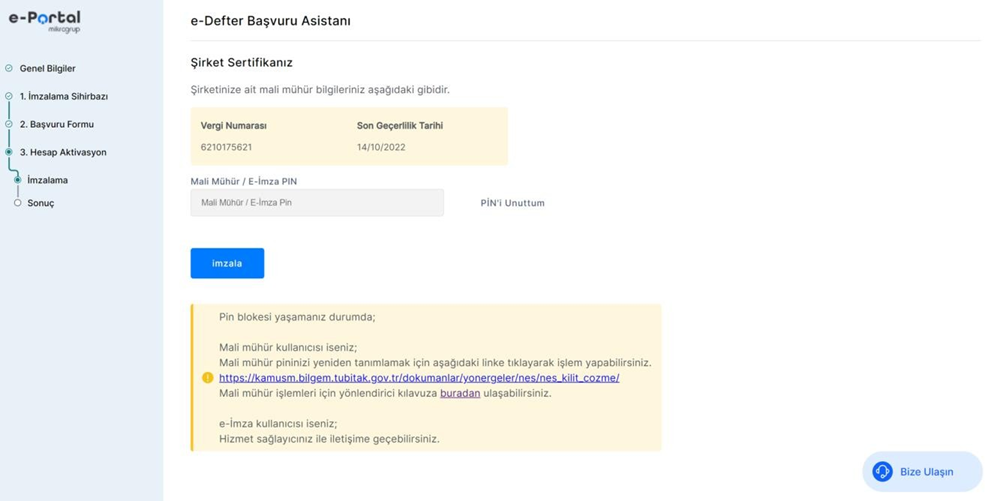The width and height of the screenshot is (985, 501).
Task: Go to 1. İmzalama Sihirbazı step
Action: click(x=63, y=97)
